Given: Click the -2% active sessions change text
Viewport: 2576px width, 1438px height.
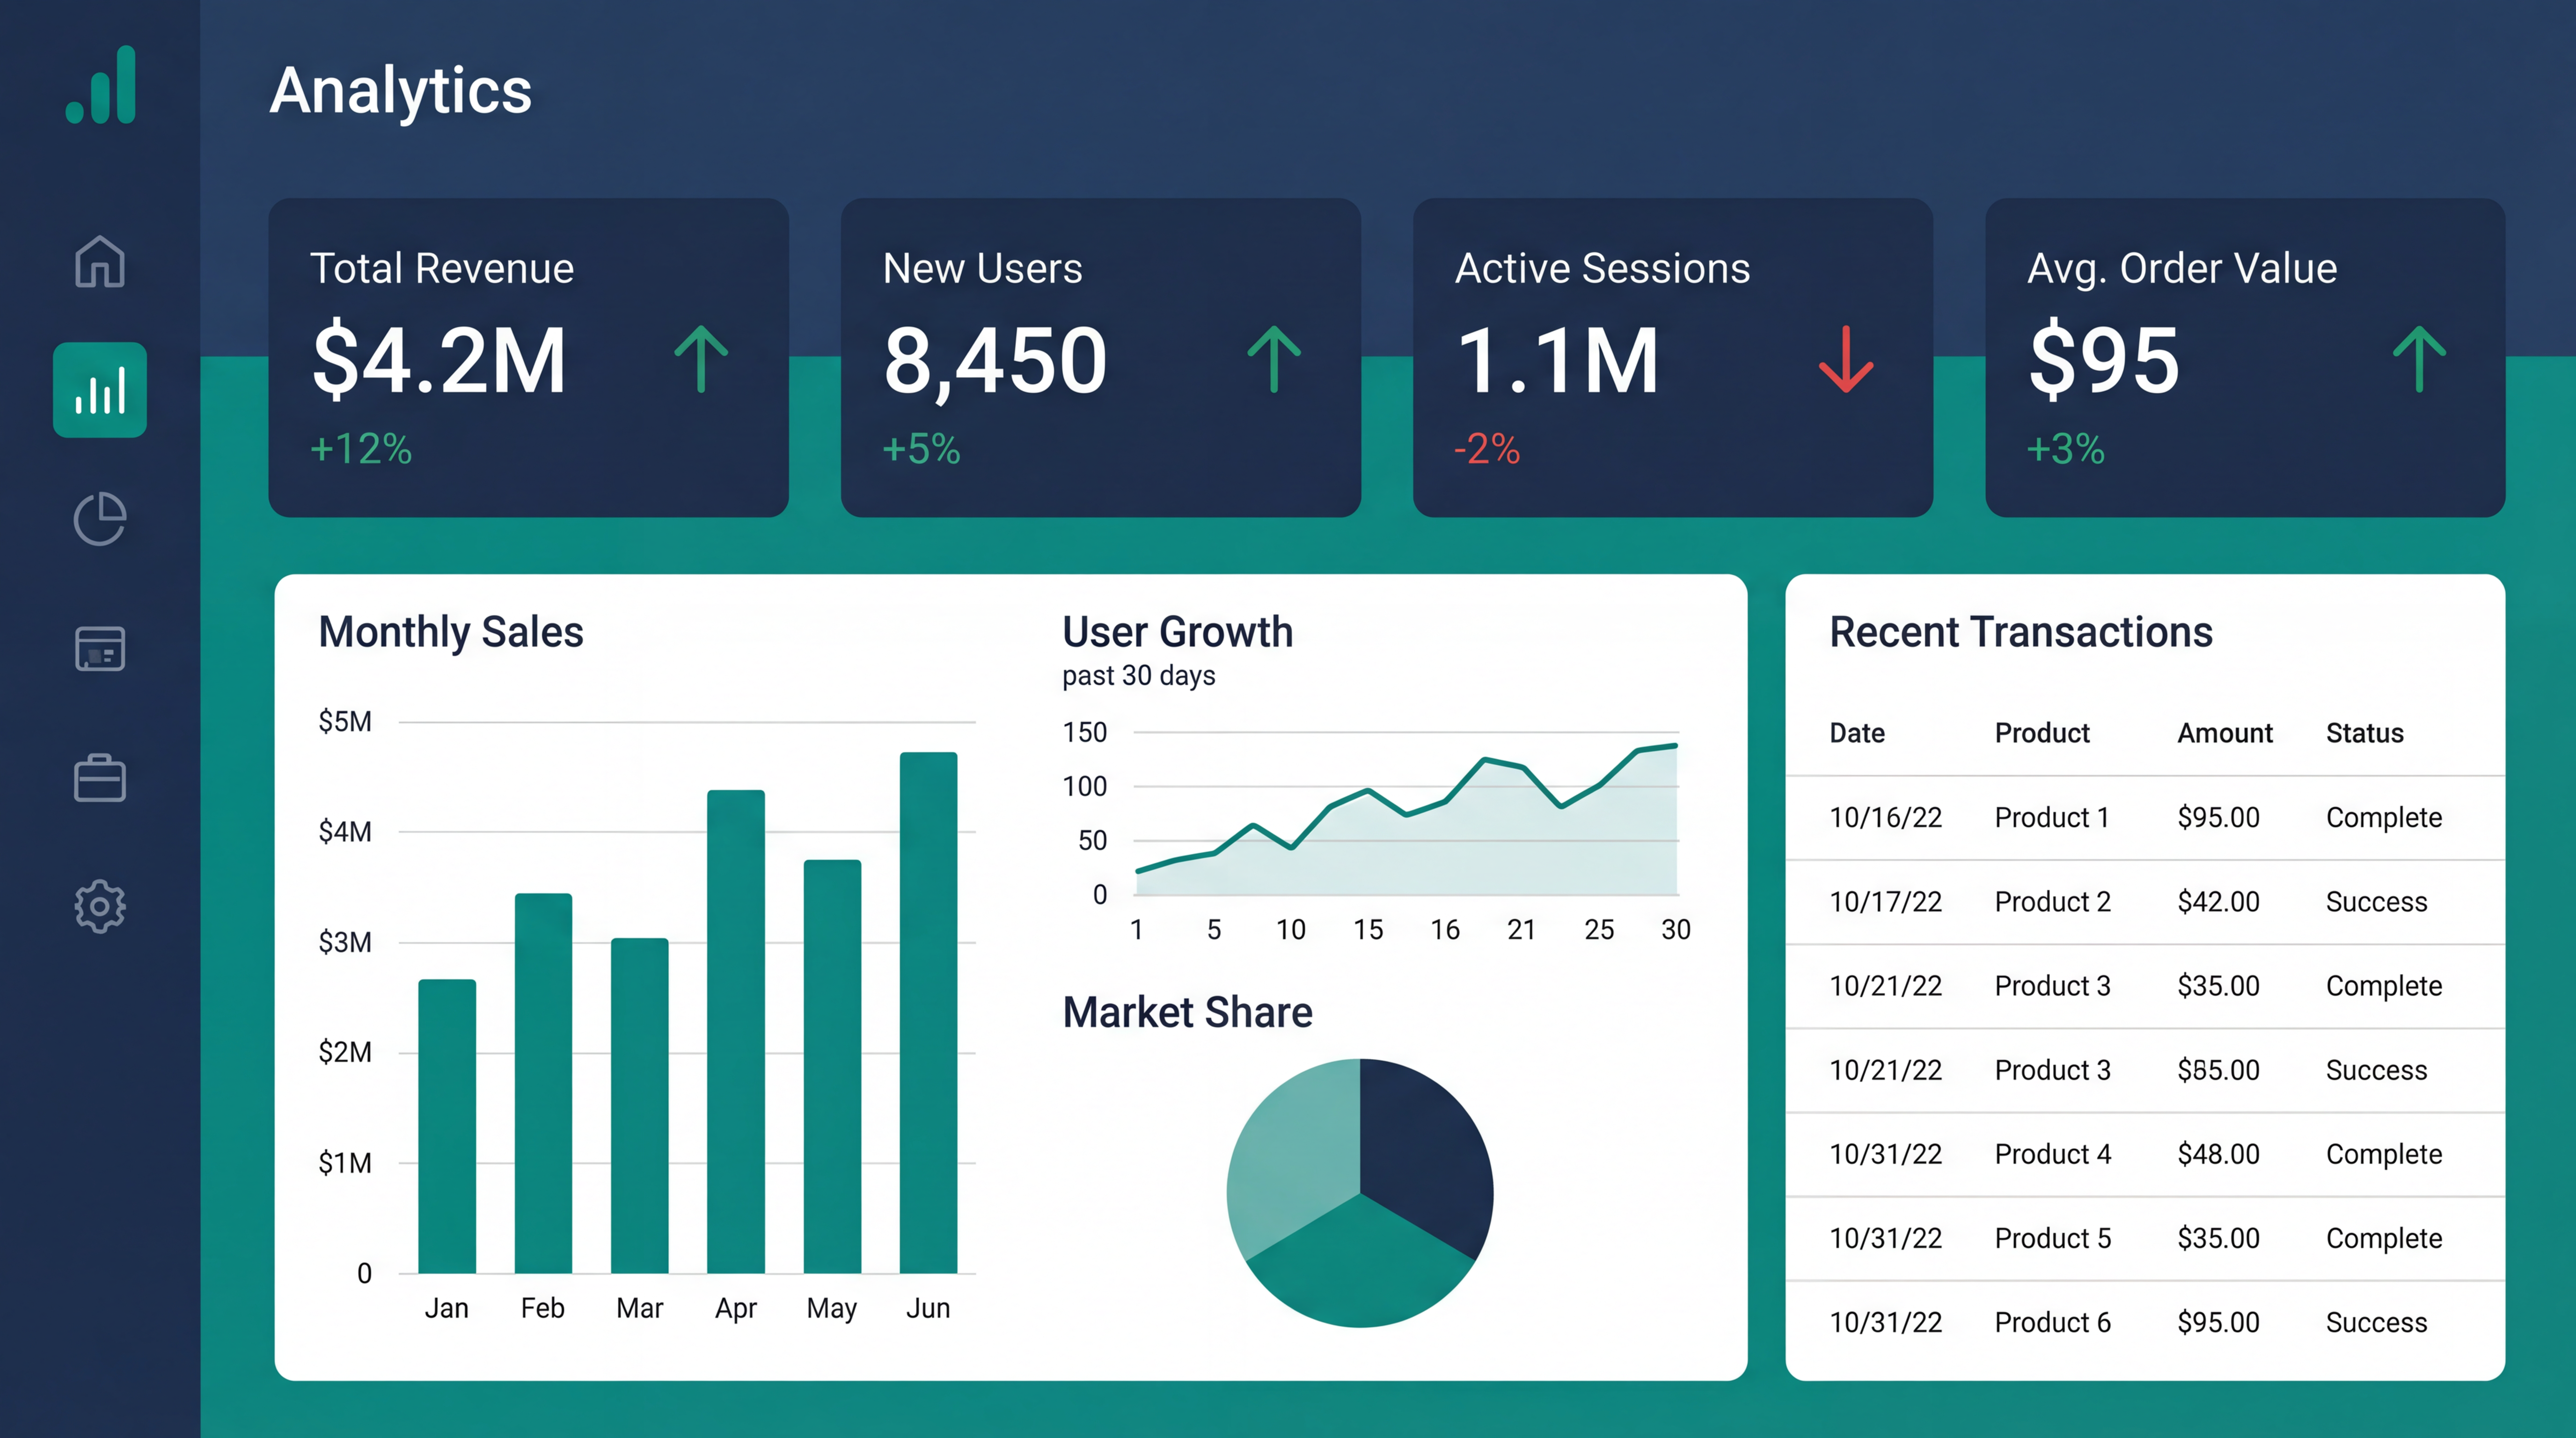Looking at the screenshot, I should click(1487, 449).
